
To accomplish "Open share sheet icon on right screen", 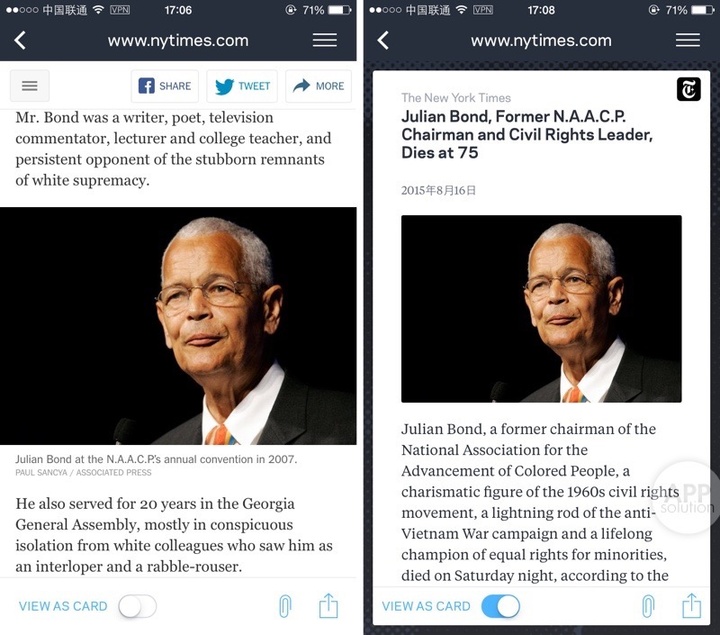I will [691, 606].
